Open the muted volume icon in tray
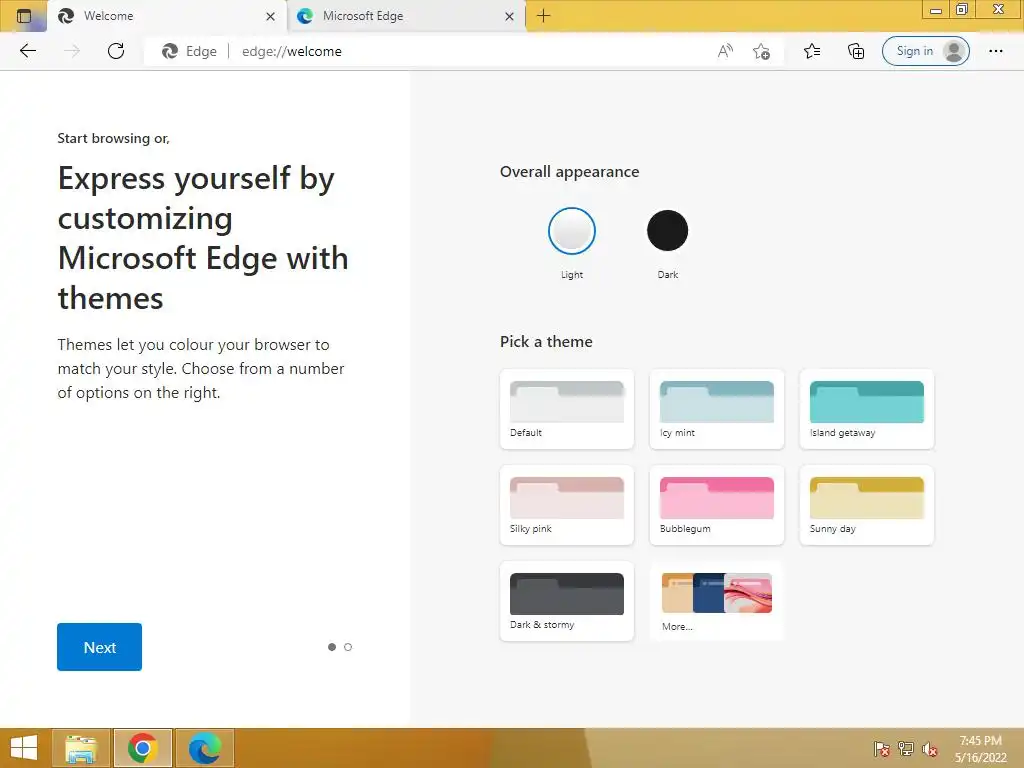This screenshot has width=1024, height=768. (x=930, y=749)
